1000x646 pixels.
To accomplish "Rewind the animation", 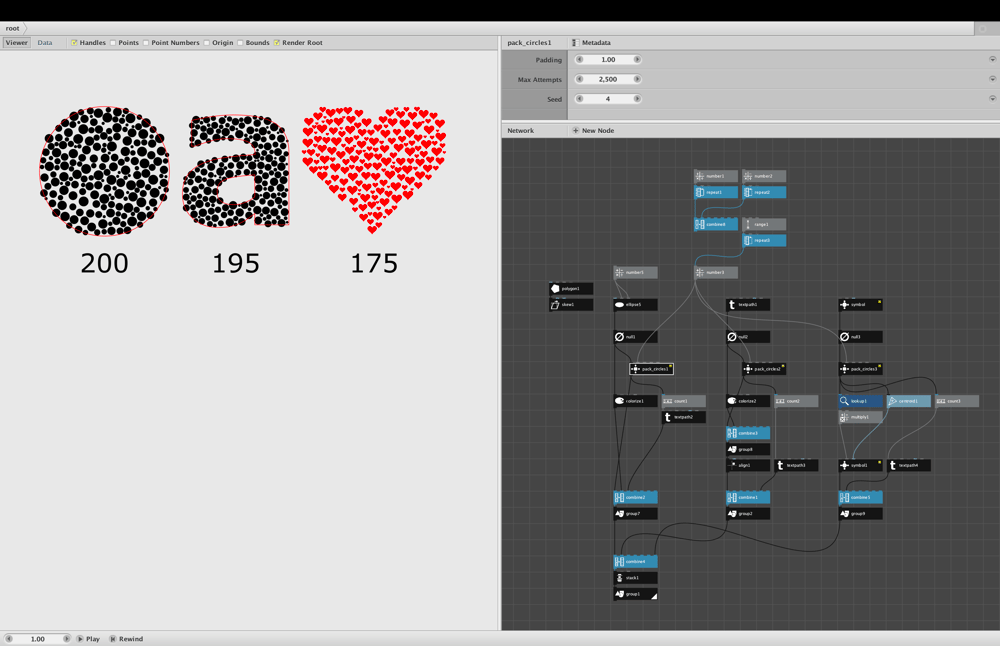I will tap(126, 638).
